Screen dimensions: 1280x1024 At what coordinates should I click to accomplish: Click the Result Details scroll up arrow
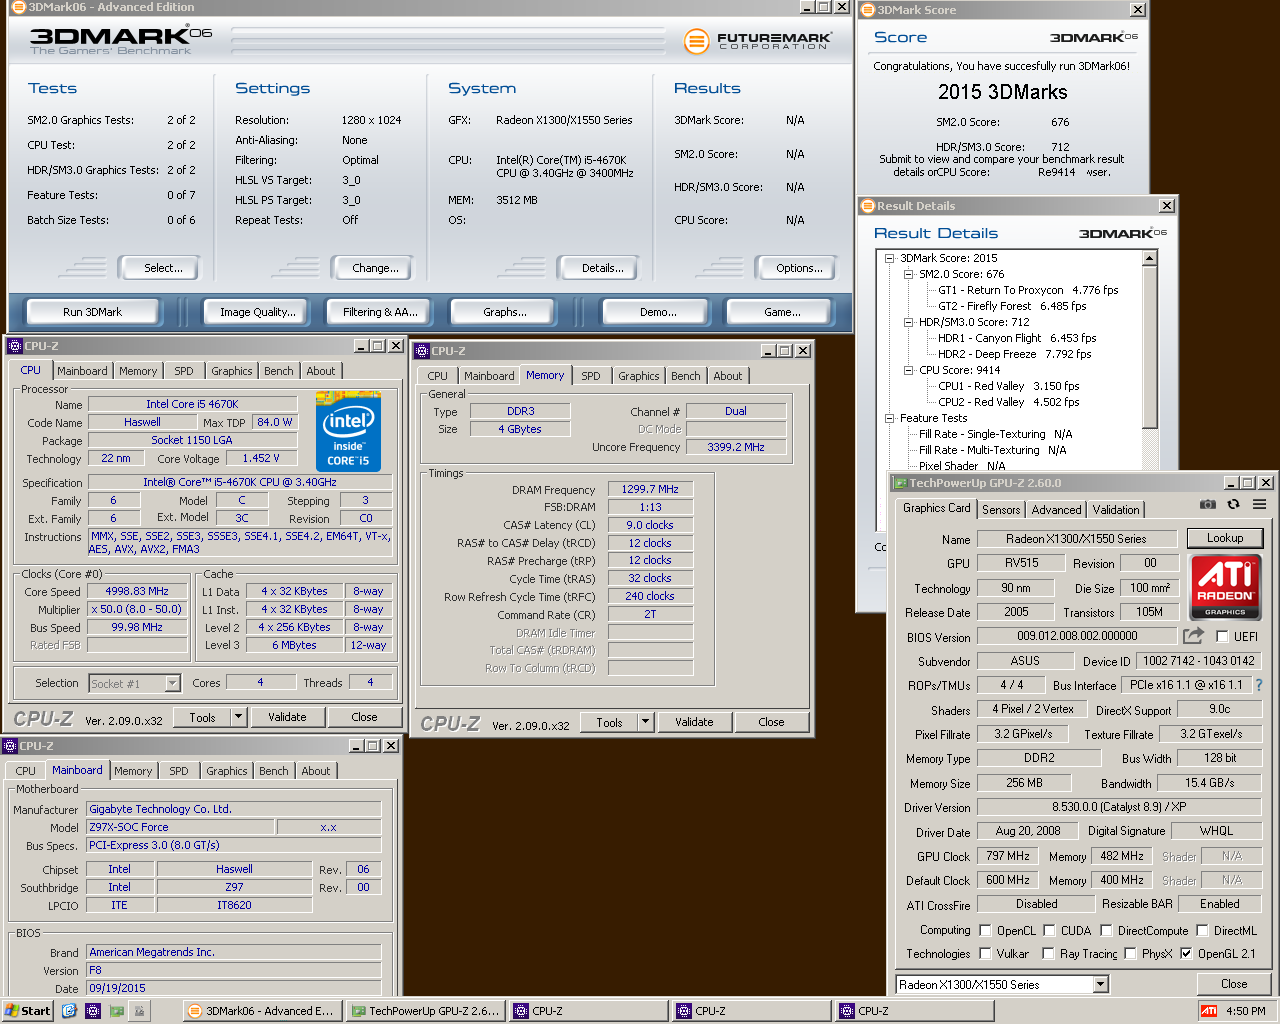click(1150, 258)
